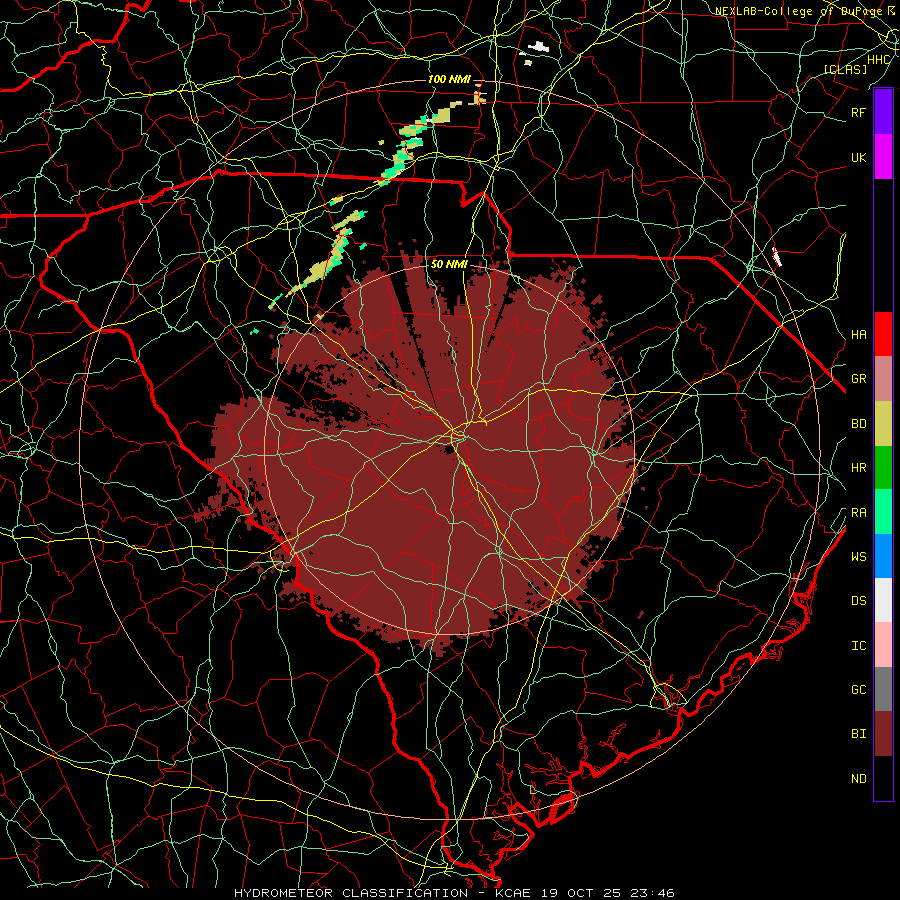Click the [CLAS] units label

pos(845,69)
